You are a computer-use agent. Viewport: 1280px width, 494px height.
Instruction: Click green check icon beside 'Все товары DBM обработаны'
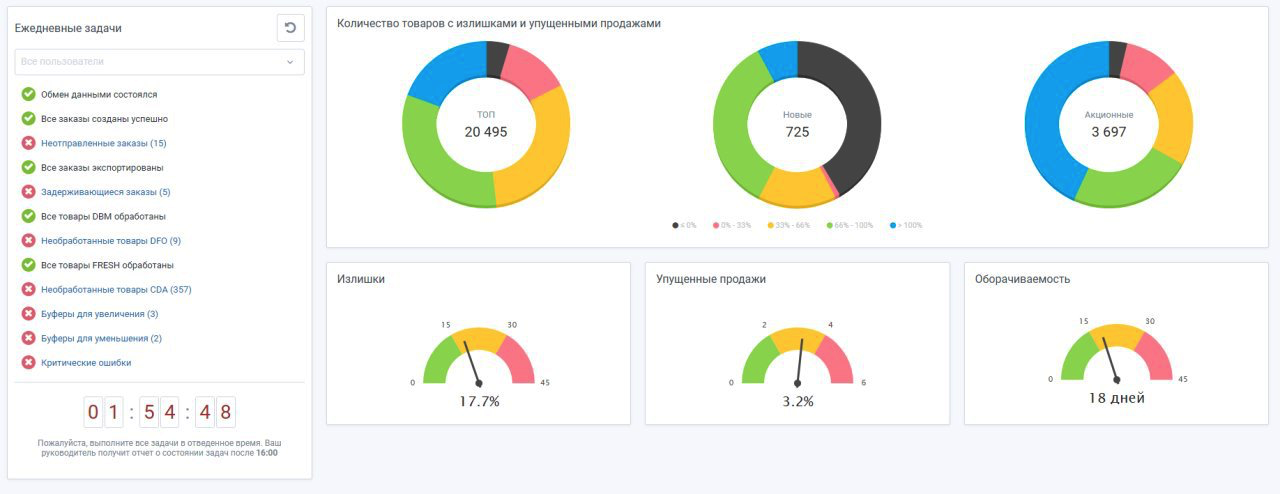click(x=28, y=216)
